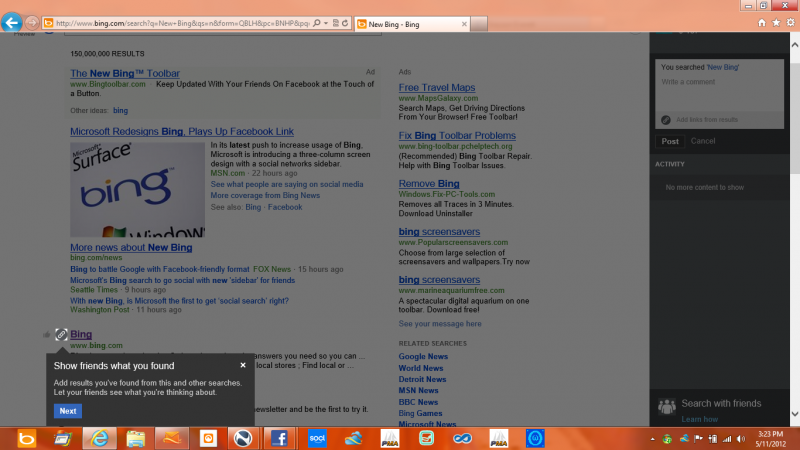Click the link-chain icon beside the Bing result
800x450 pixels.
61,334
